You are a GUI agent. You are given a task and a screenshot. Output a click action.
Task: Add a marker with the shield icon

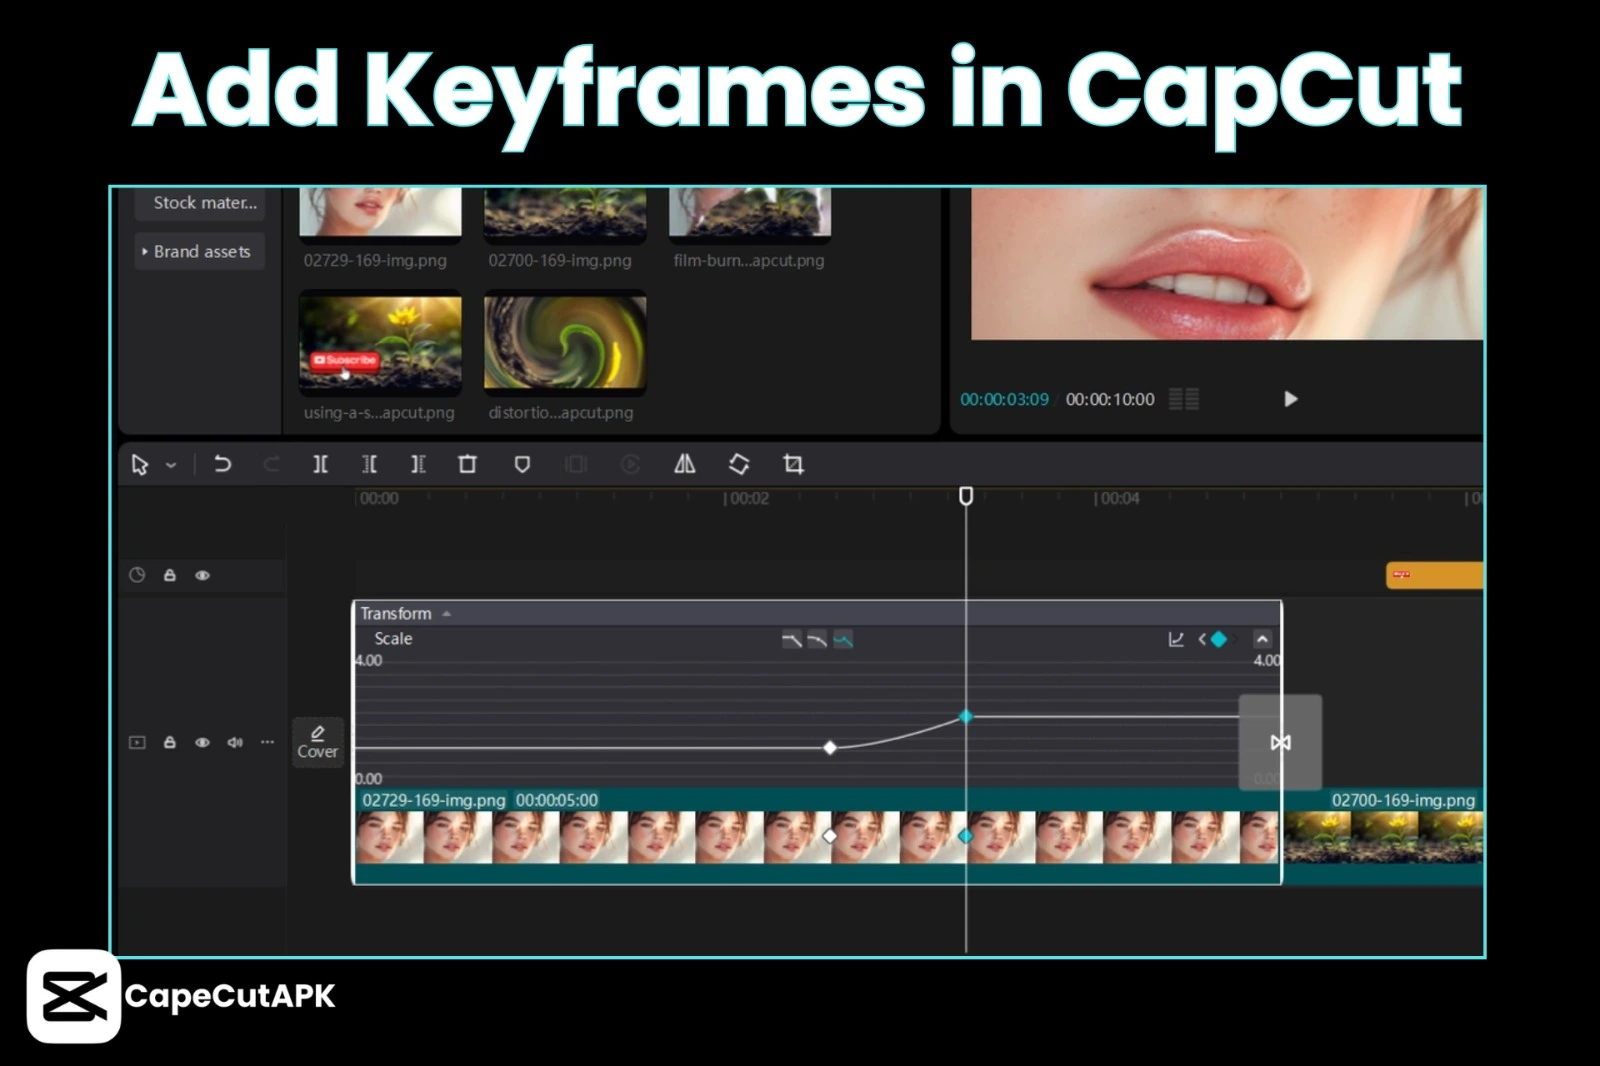[522, 464]
